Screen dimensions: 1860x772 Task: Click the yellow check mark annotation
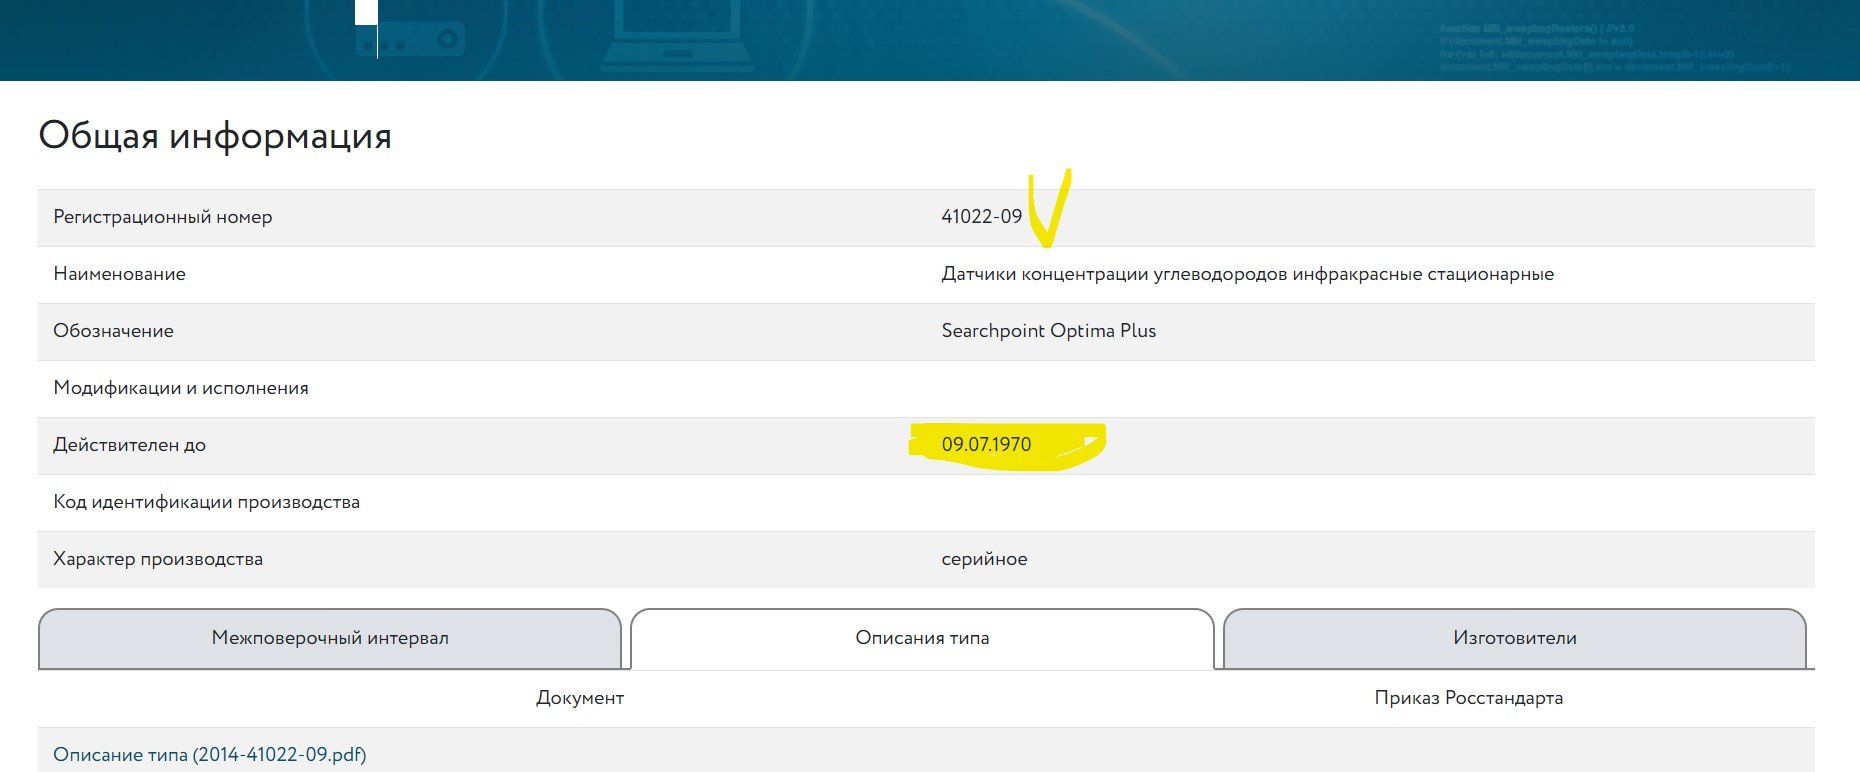pos(1050,208)
